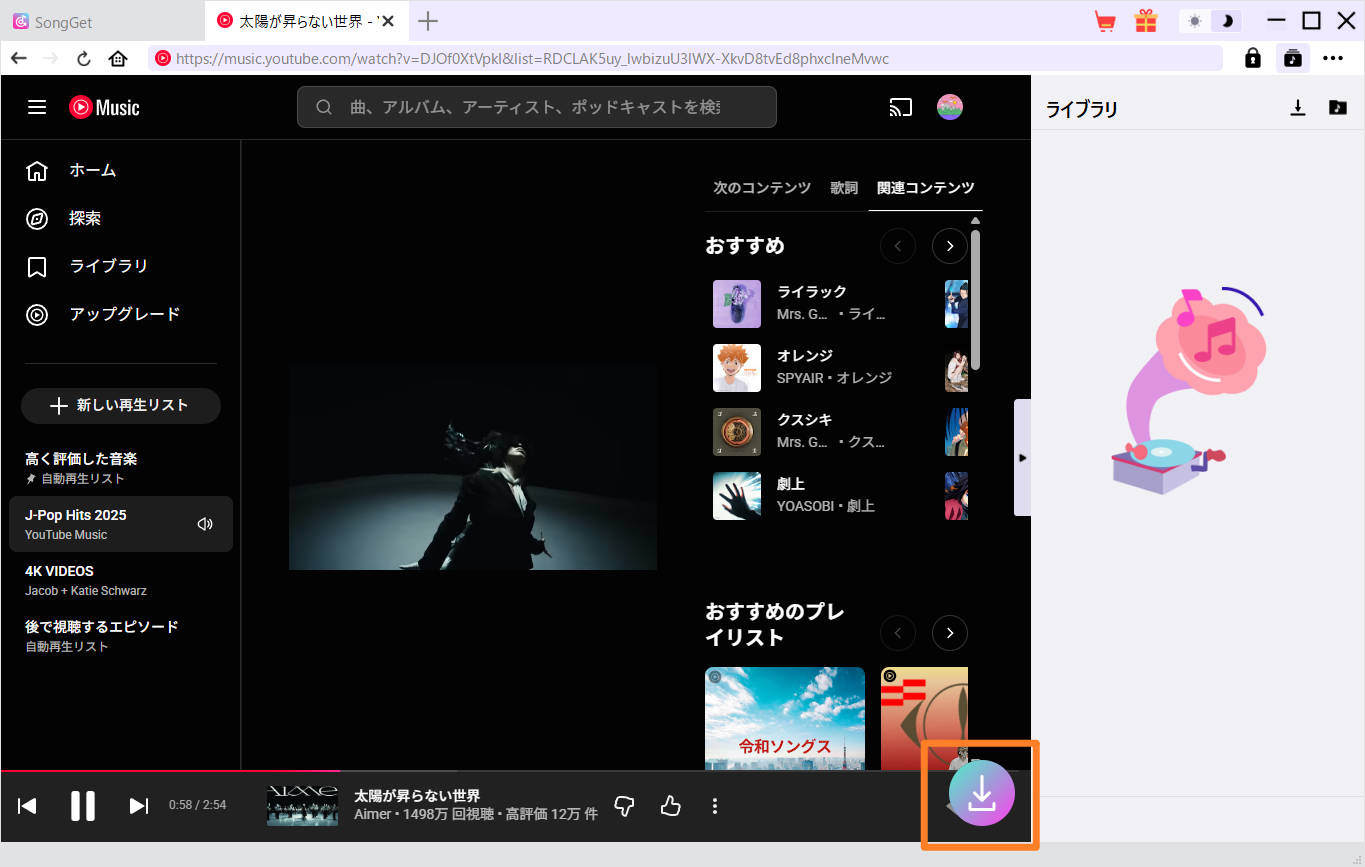Go to 探索 in the sidebar
Image resolution: width=1365 pixels, height=867 pixels.
click(85, 218)
